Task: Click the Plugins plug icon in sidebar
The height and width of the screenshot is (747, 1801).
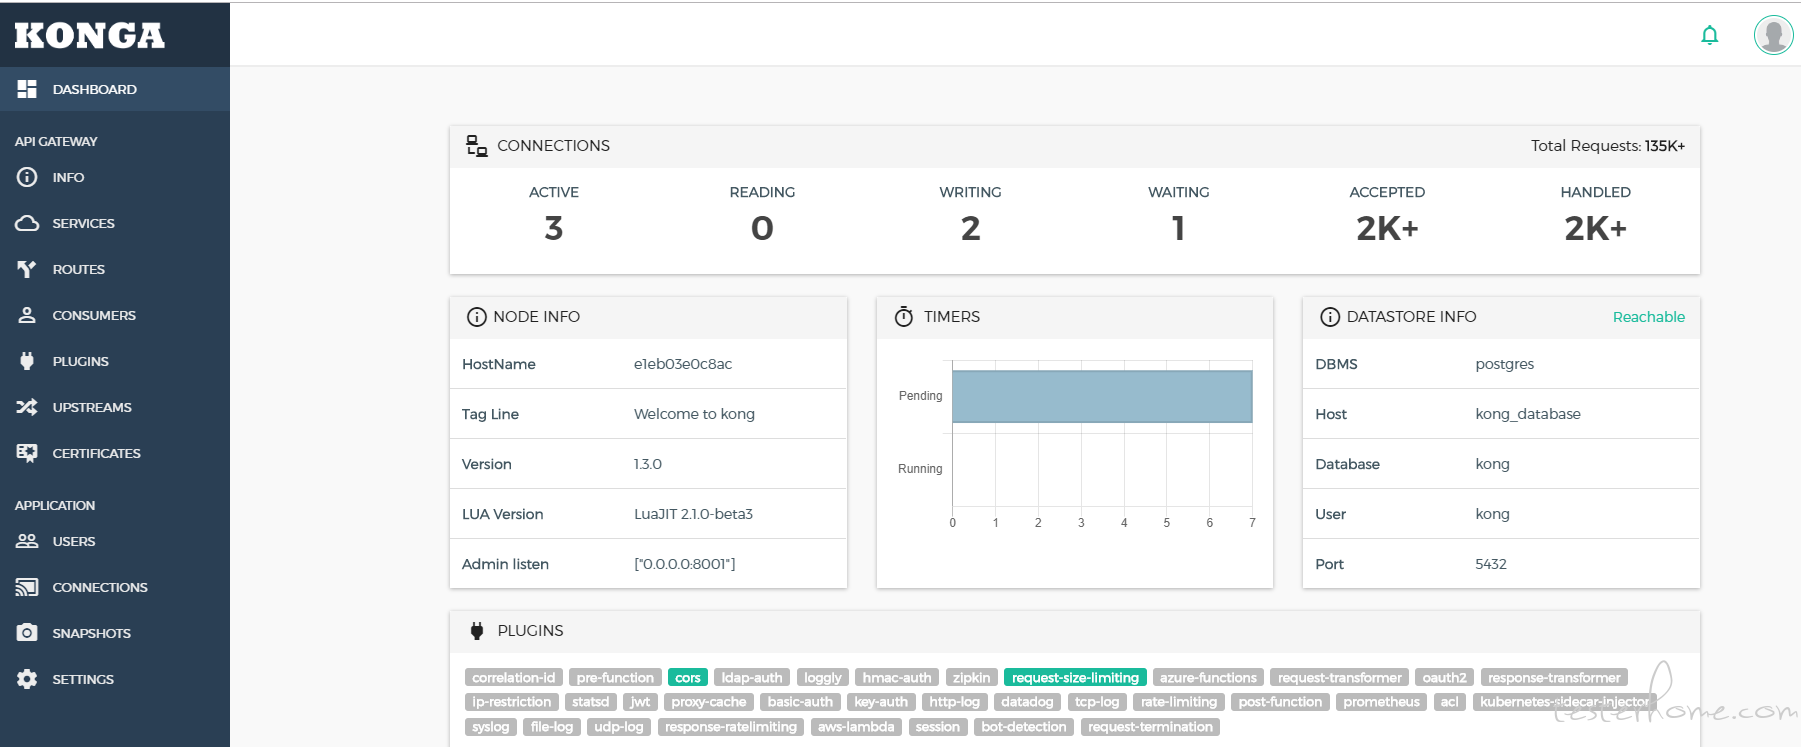Action: (27, 361)
